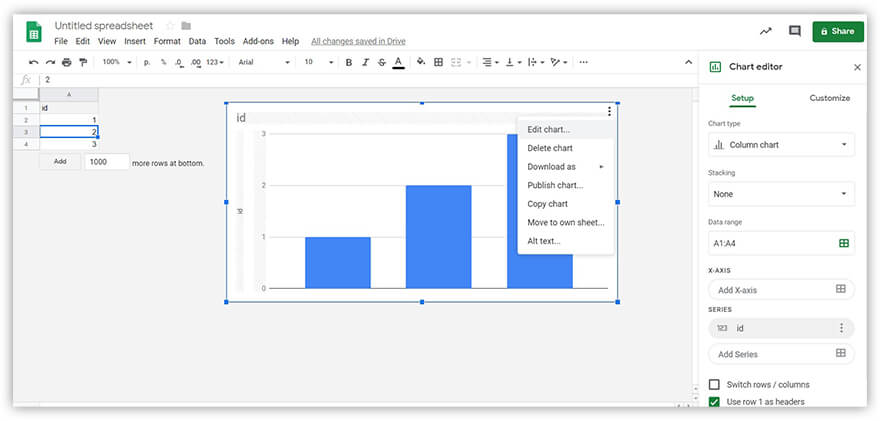Click the Data range grid select icon
This screenshot has height=421, width=880.
coord(844,243)
